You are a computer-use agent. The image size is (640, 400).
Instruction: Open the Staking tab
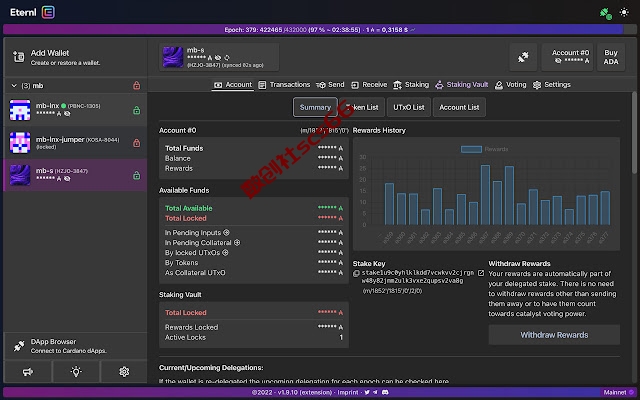click(411, 85)
